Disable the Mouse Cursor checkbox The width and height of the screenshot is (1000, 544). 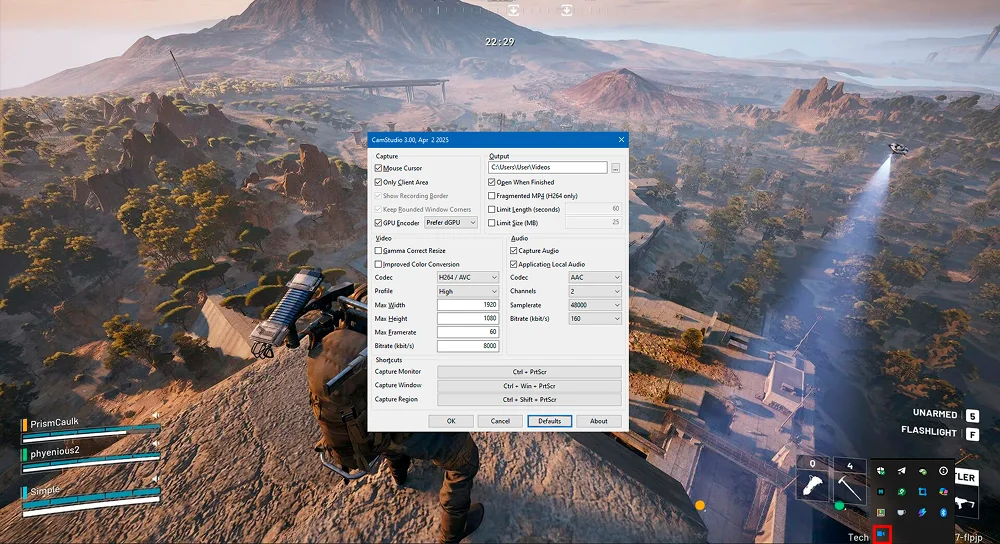pos(378,169)
